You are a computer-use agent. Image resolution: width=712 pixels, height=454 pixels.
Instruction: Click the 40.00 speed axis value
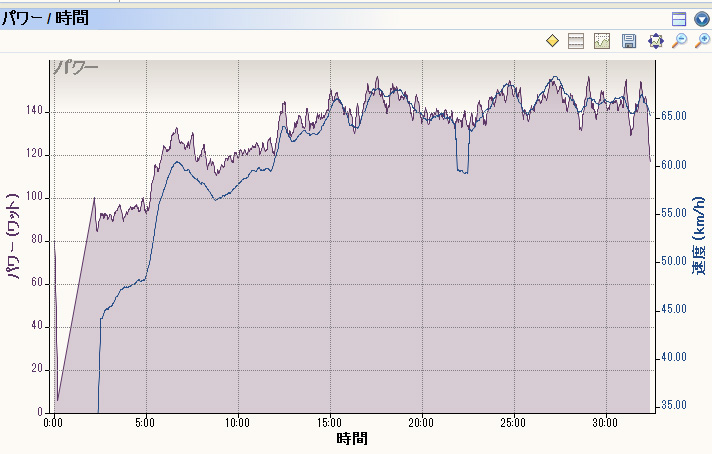673,357
